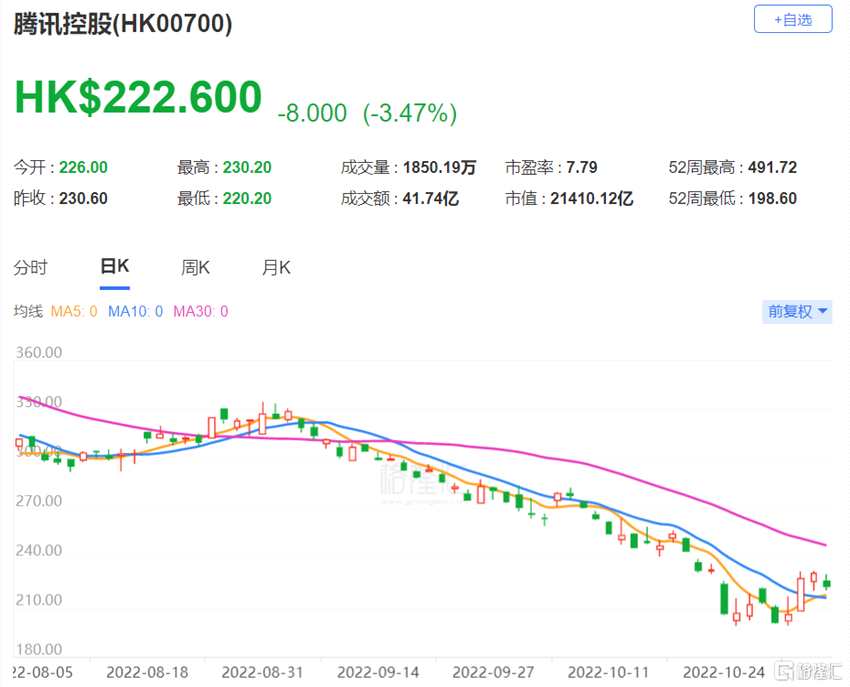
Task: Click the 2022-08-31 date axis label
Action: pos(262,672)
